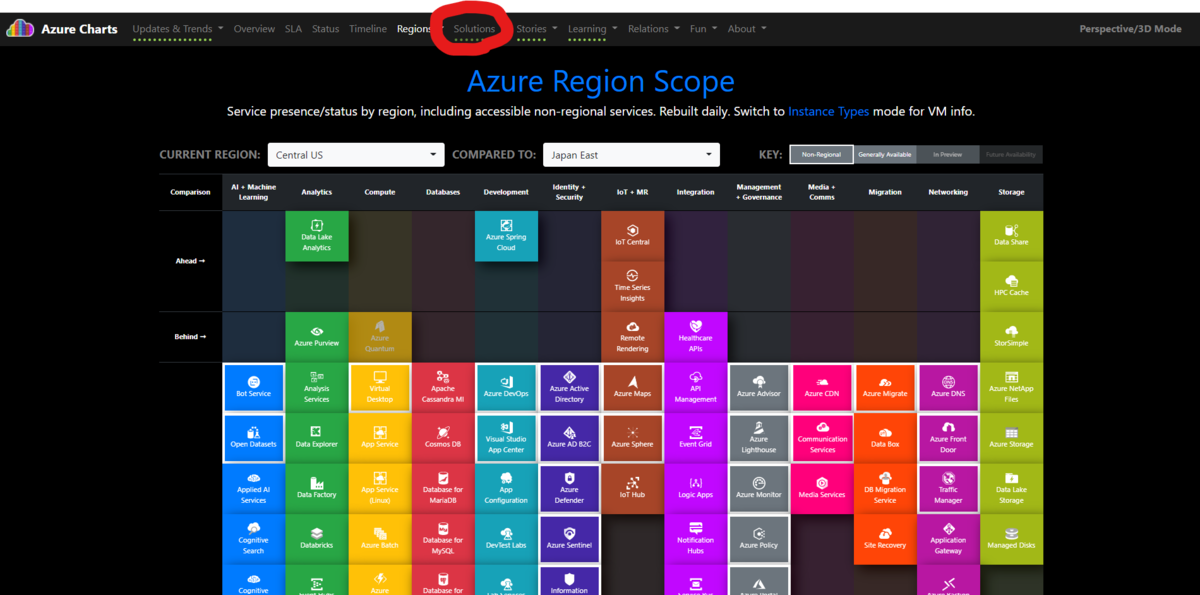The height and width of the screenshot is (595, 1200).
Task: Open the Data Lake Analytics tile
Action: click(x=317, y=236)
